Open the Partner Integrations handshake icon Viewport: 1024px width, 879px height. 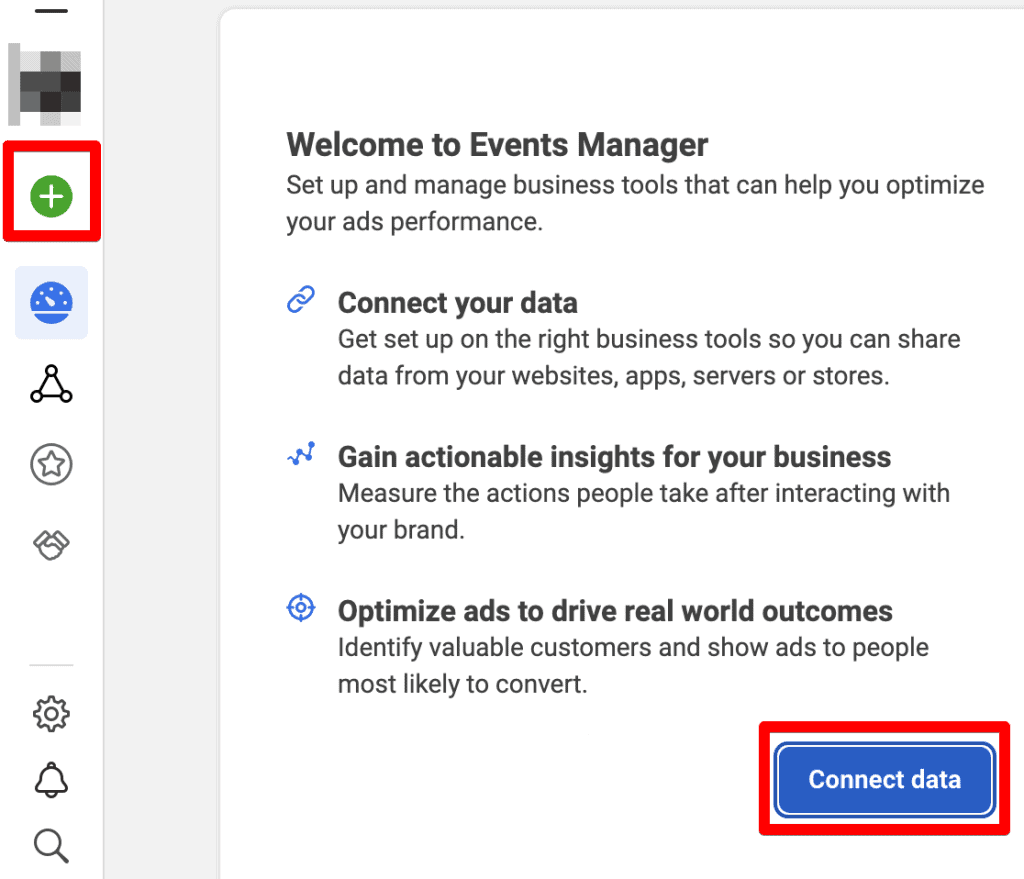click(51, 543)
